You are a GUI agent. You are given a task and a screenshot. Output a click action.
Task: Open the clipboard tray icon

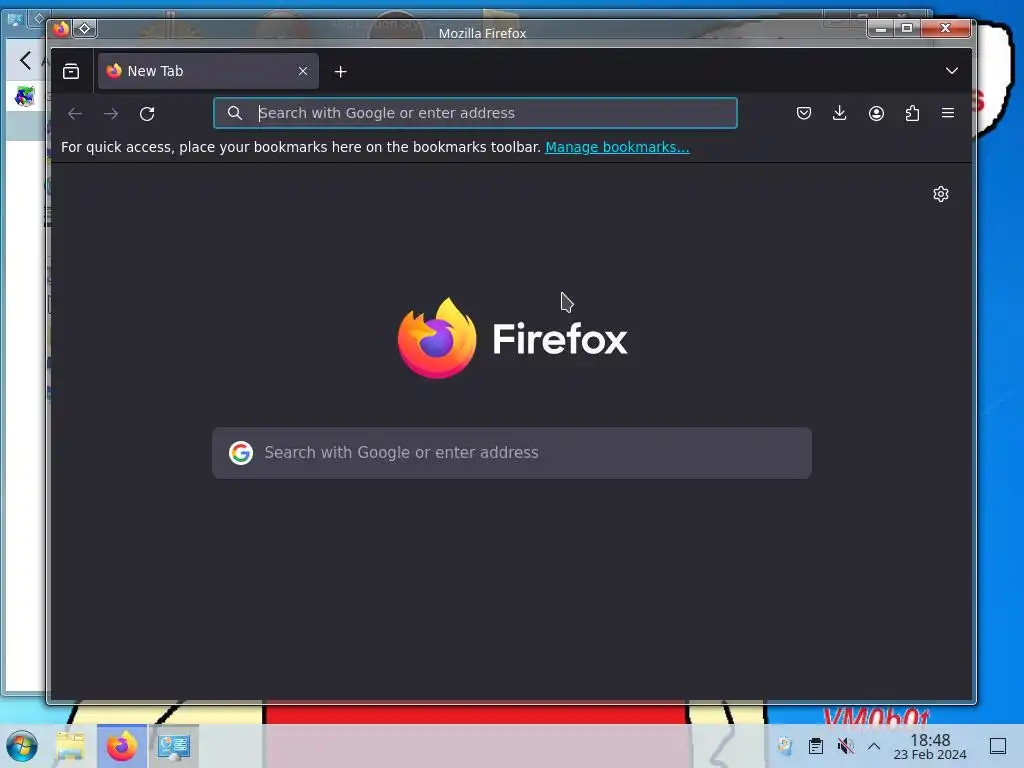(816, 746)
